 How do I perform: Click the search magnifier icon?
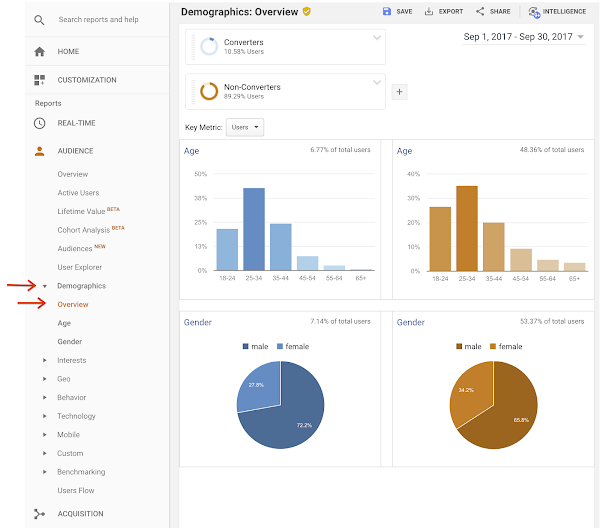39,20
